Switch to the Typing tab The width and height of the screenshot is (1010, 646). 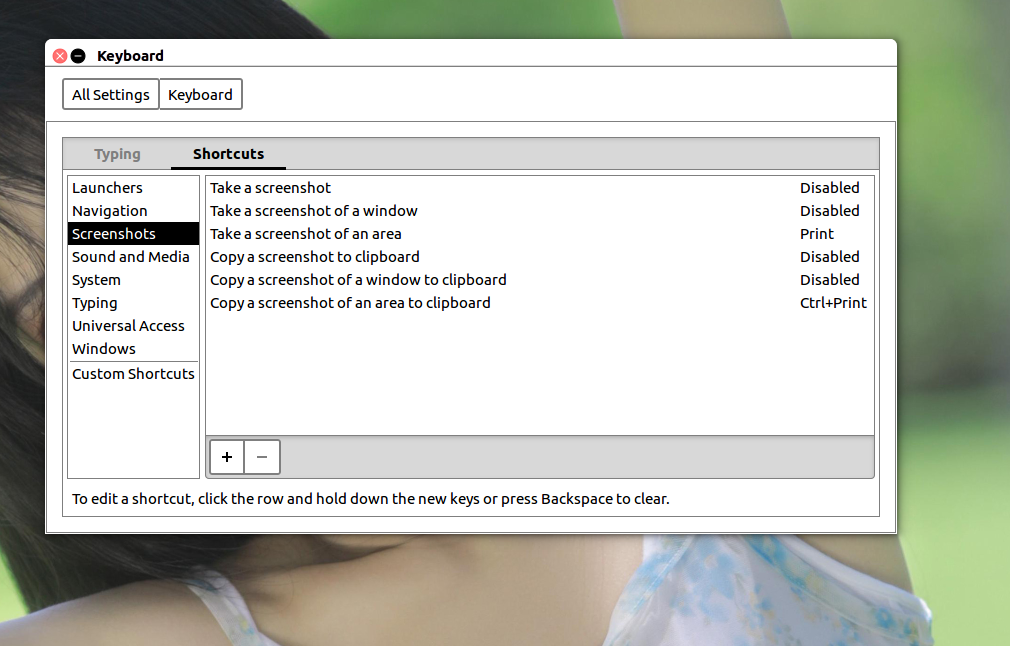117,154
